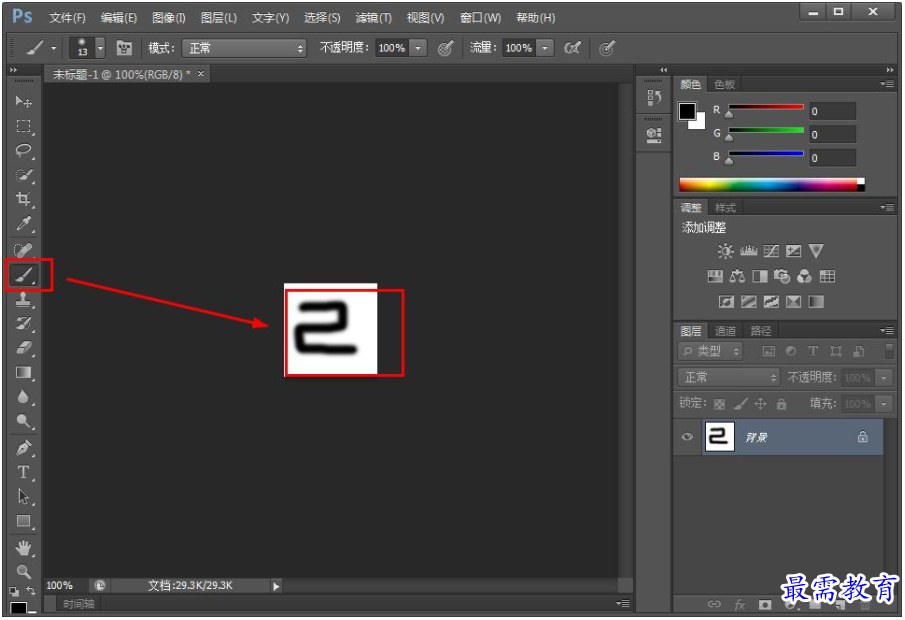This screenshot has height=620, width=905.
Task: Open the layer blend mode 正常 dropdown
Action: [x=729, y=378]
